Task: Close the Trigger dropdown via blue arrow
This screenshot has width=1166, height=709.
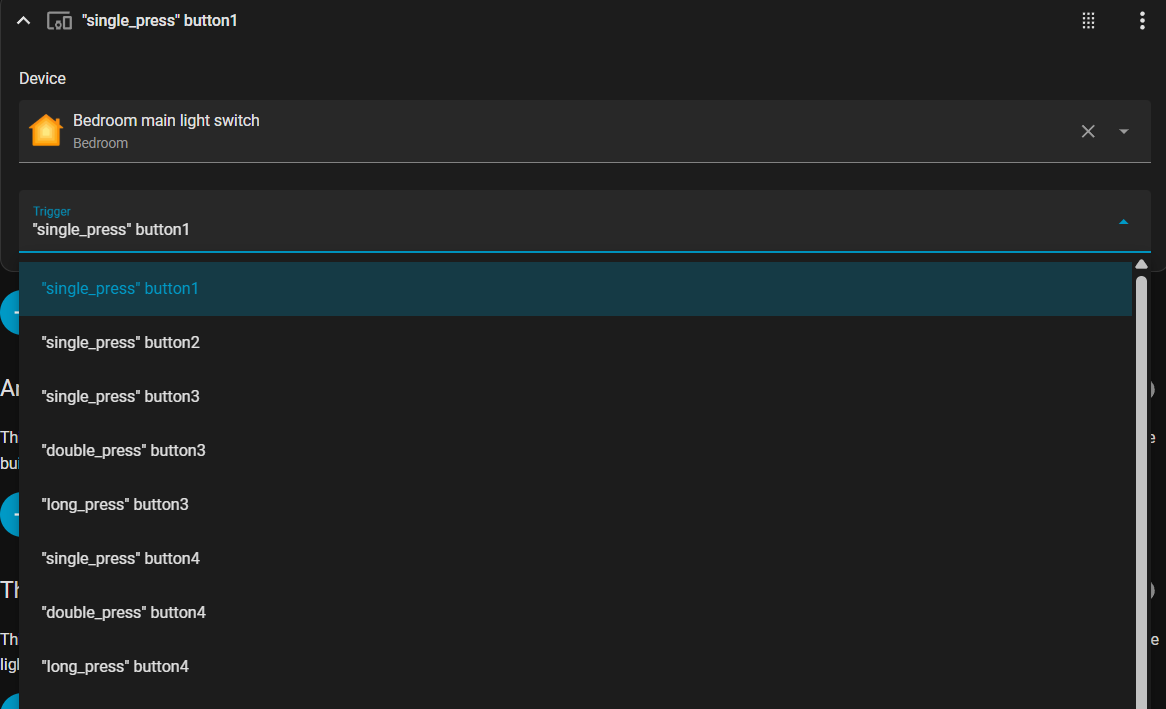Action: coord(1124,221)
